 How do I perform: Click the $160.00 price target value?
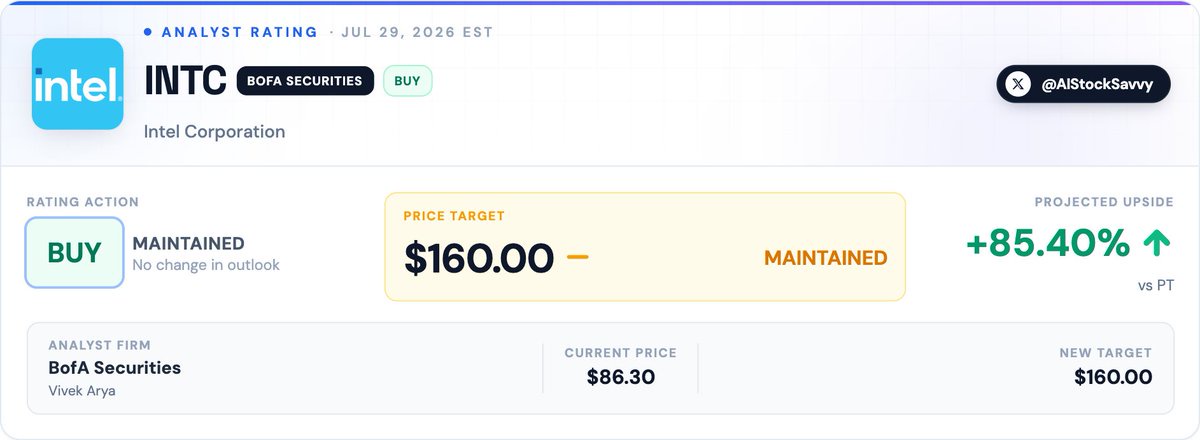[x=478, y=257]
